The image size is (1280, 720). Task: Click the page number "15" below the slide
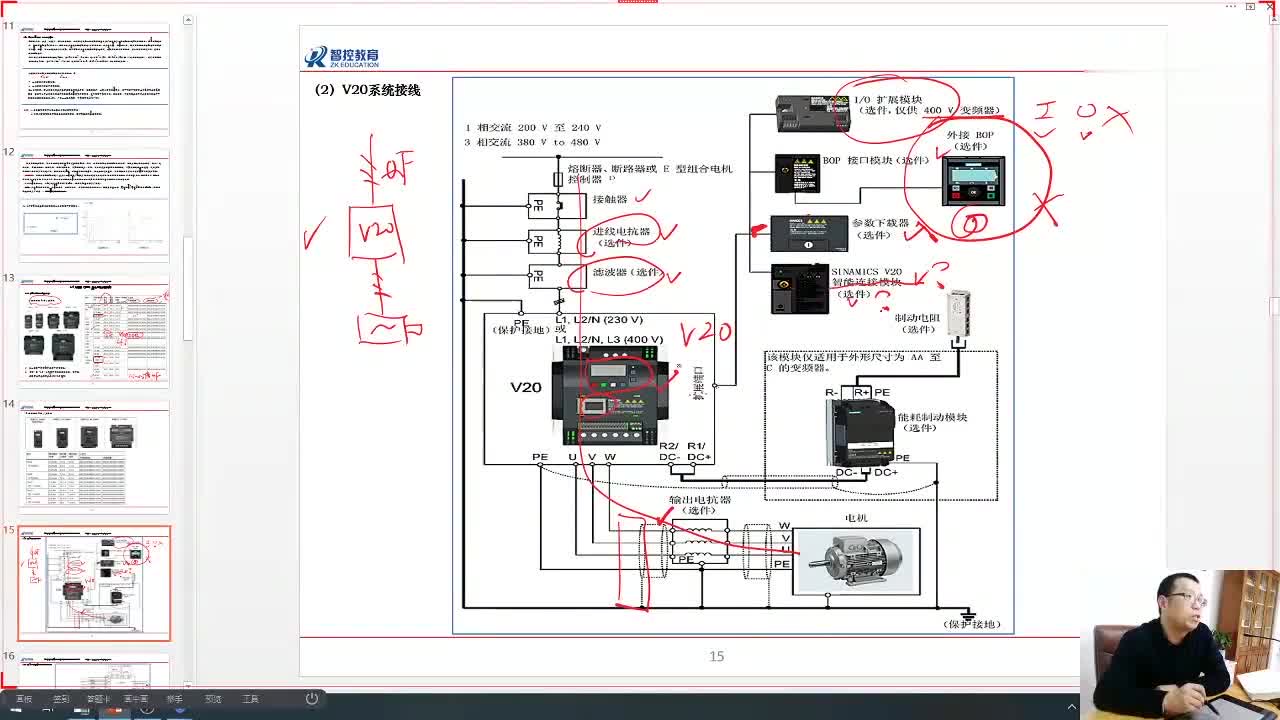pos(716,656)
